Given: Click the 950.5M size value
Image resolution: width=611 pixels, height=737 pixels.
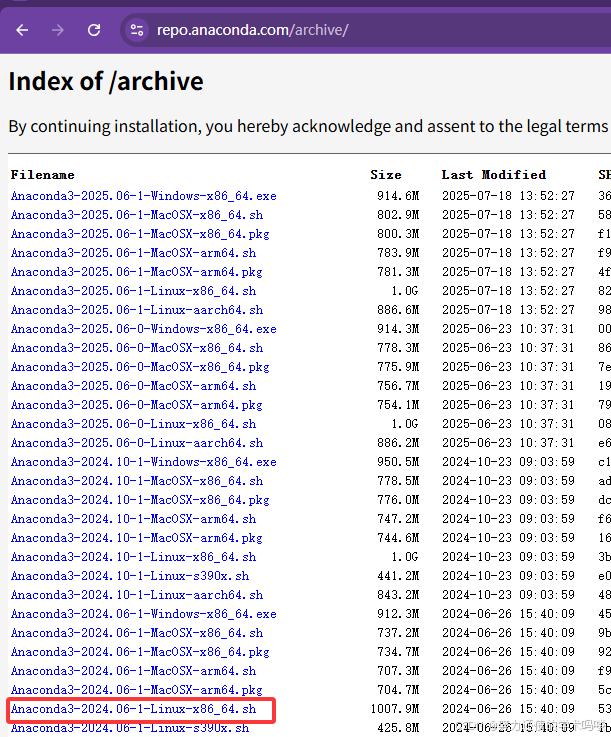Looking at the screenshot, I should pos(398,462).
